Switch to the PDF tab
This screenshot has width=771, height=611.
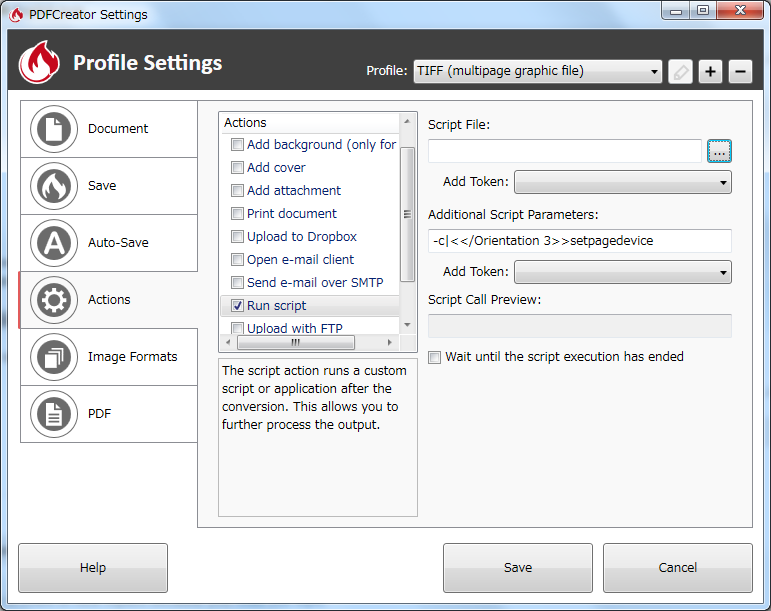[109, 414]
